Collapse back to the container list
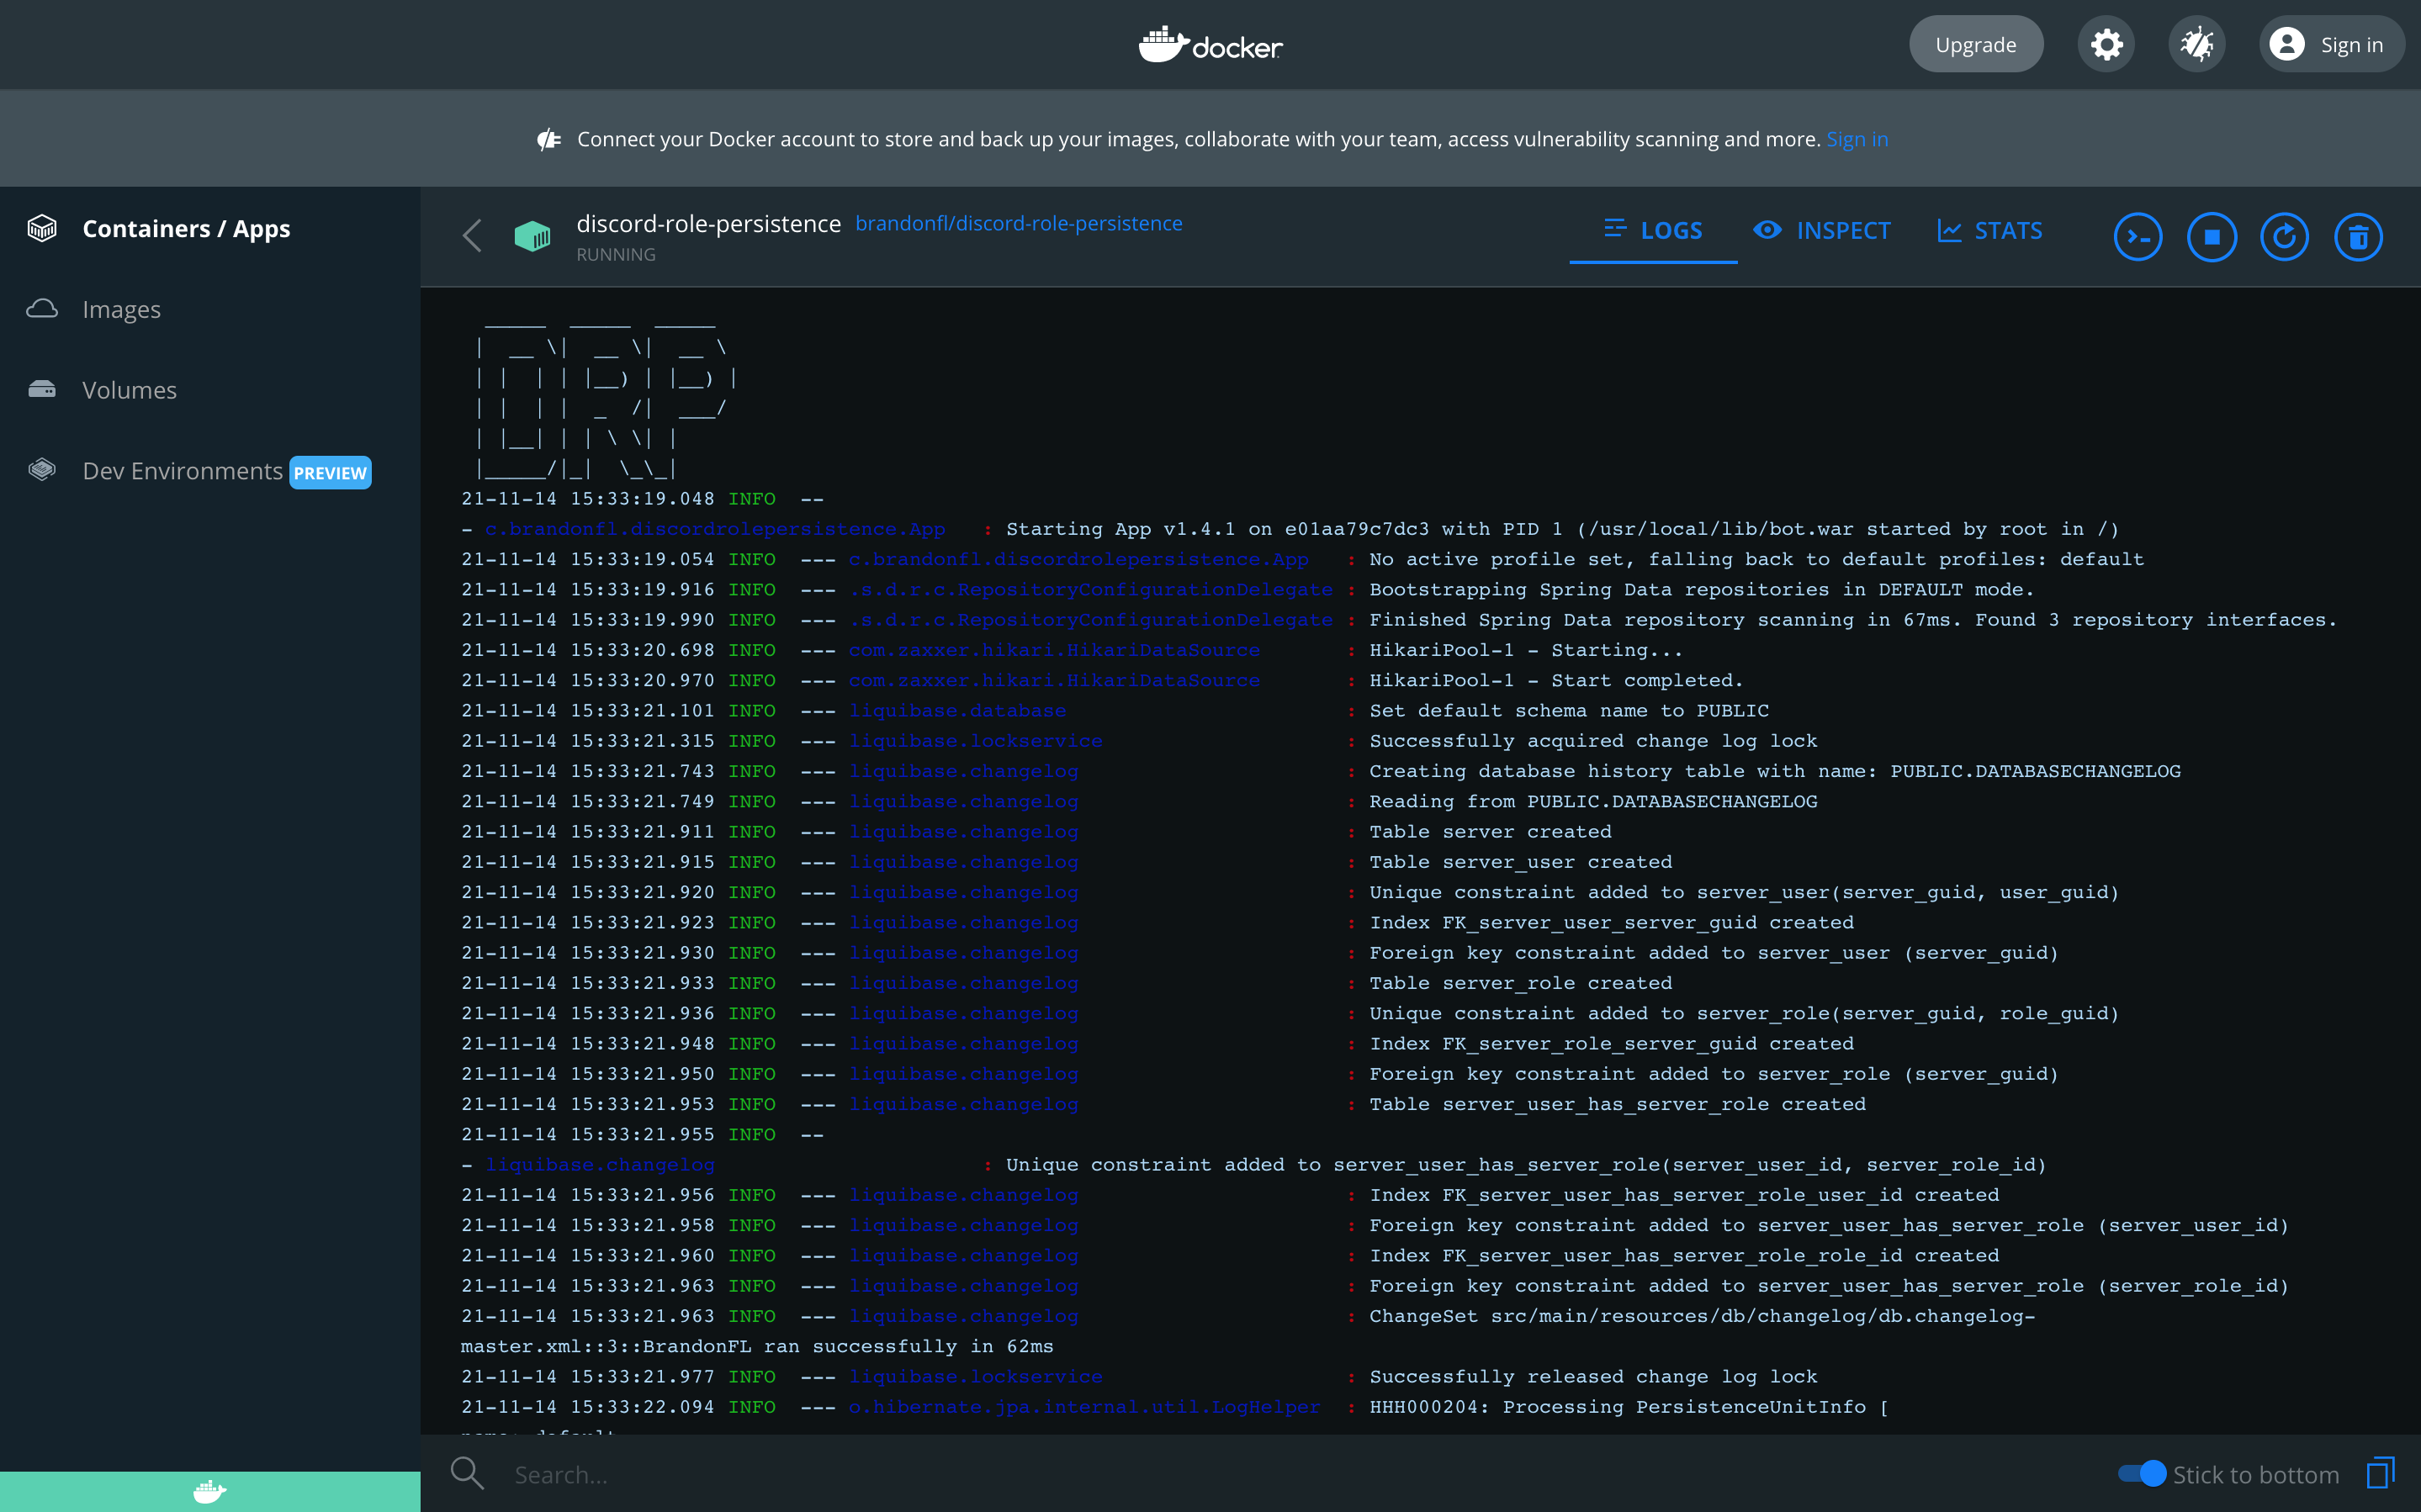The width and height of the screenshot is (2421, 1512). (x=472, y=236)
